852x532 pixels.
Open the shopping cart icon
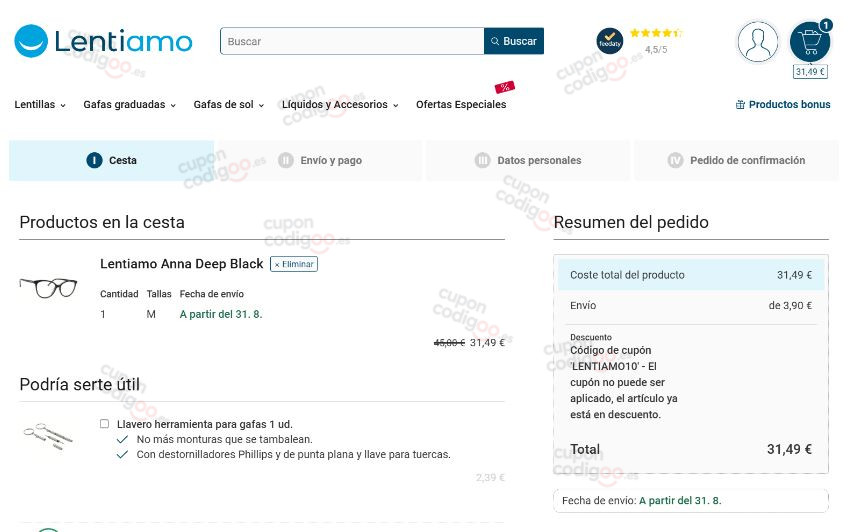coord(810,42)
